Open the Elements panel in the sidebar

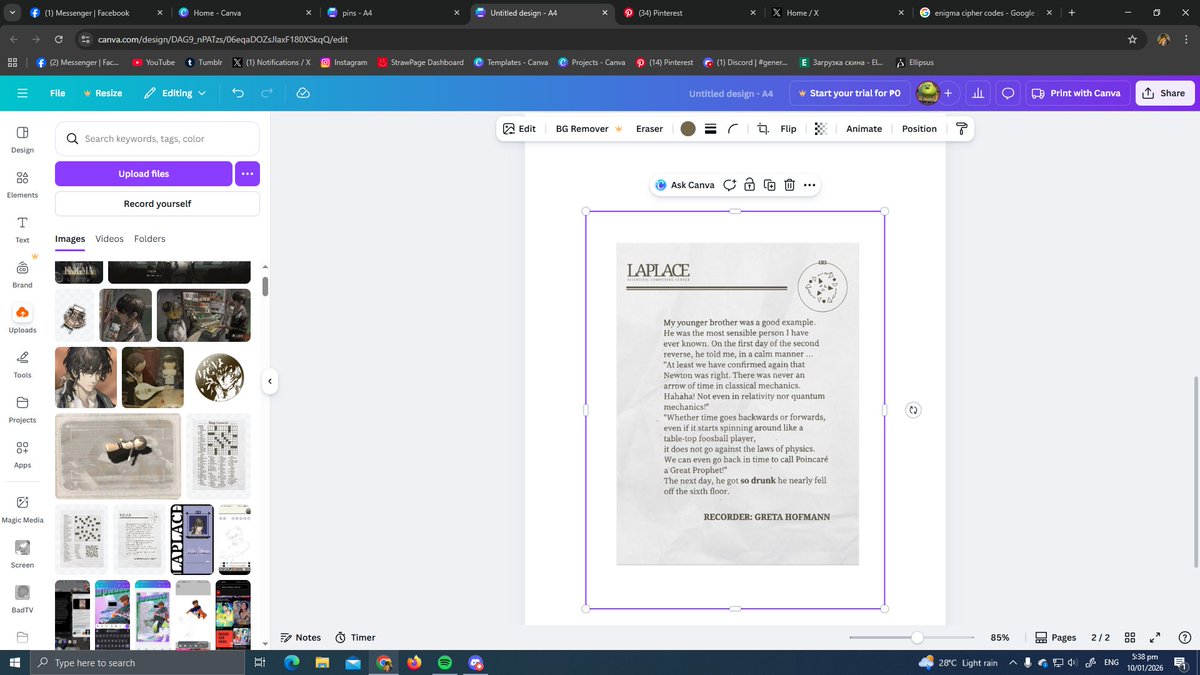tap(21, 182)
